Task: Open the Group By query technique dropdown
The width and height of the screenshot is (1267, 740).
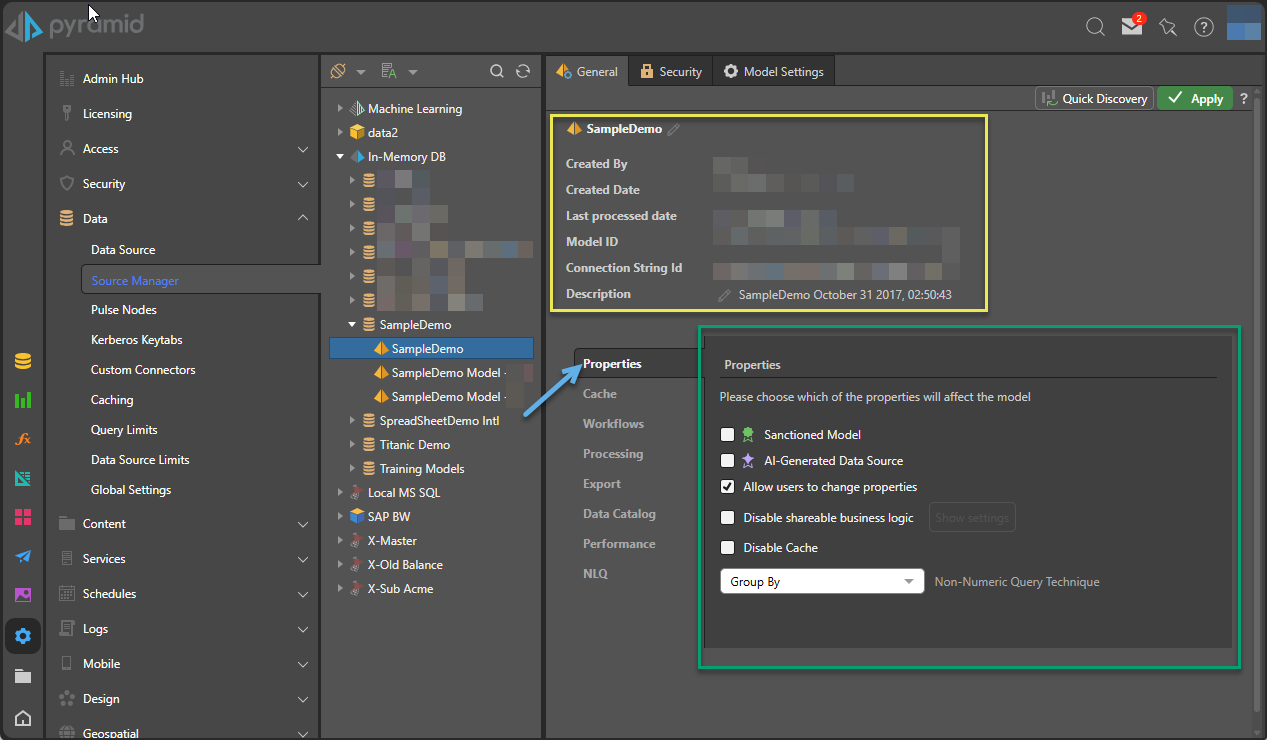Action: pos(822,581)
